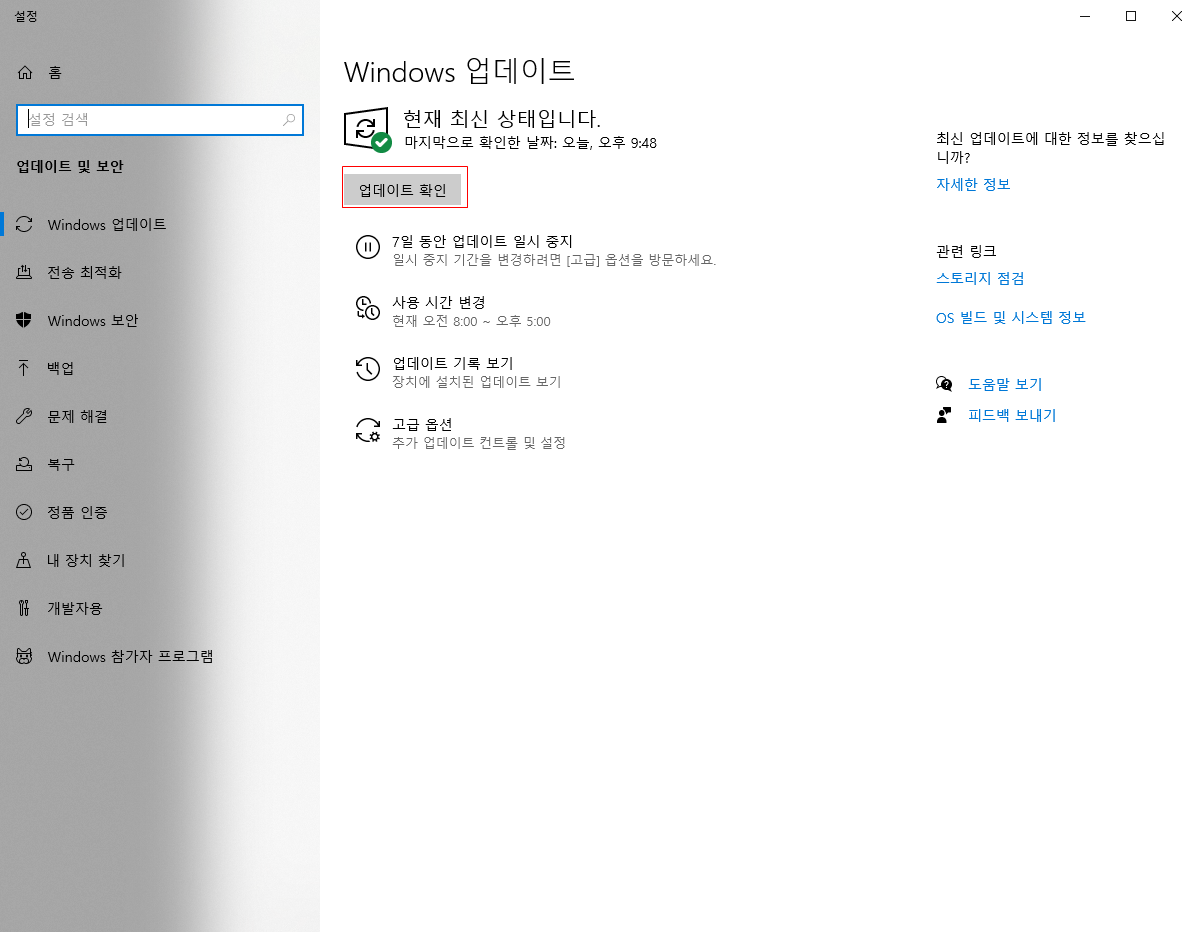This screenshot has width=1200, height=932.
Task: Click the 문제 해결 wrench icon
Action: [25, 416]
